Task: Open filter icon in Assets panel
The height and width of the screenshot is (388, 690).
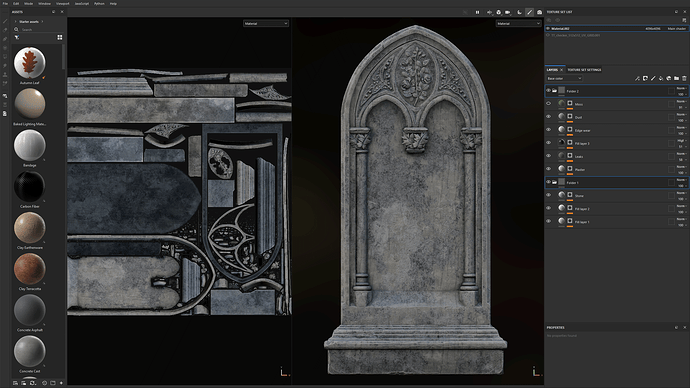Action: tap(17, 37)
